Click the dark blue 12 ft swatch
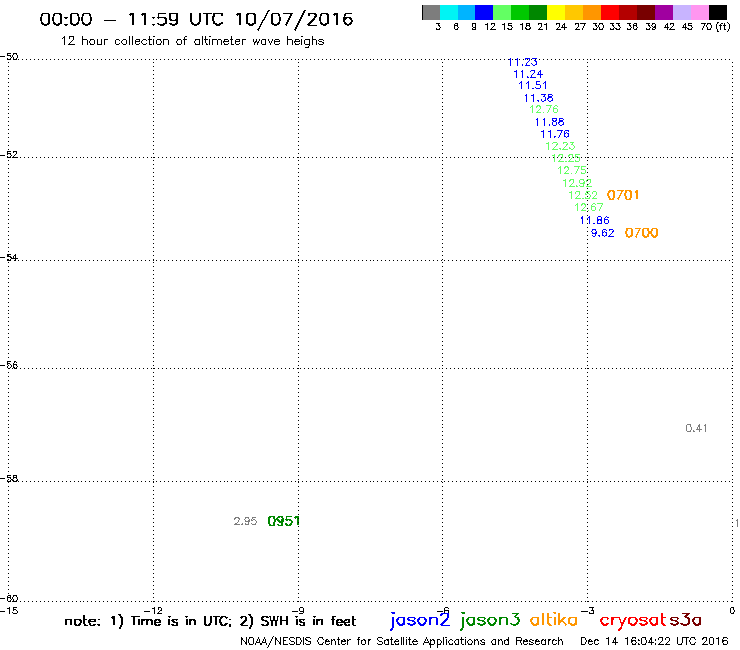Image resolution: width=740 pixels, height=650 pixels. (484, 12)
